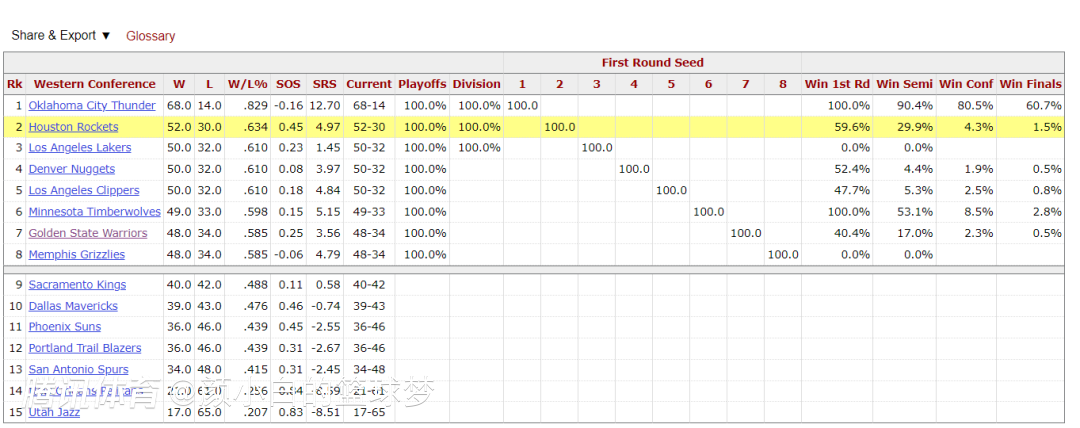Open Los Angeles Clippers team link

(84, 190)
